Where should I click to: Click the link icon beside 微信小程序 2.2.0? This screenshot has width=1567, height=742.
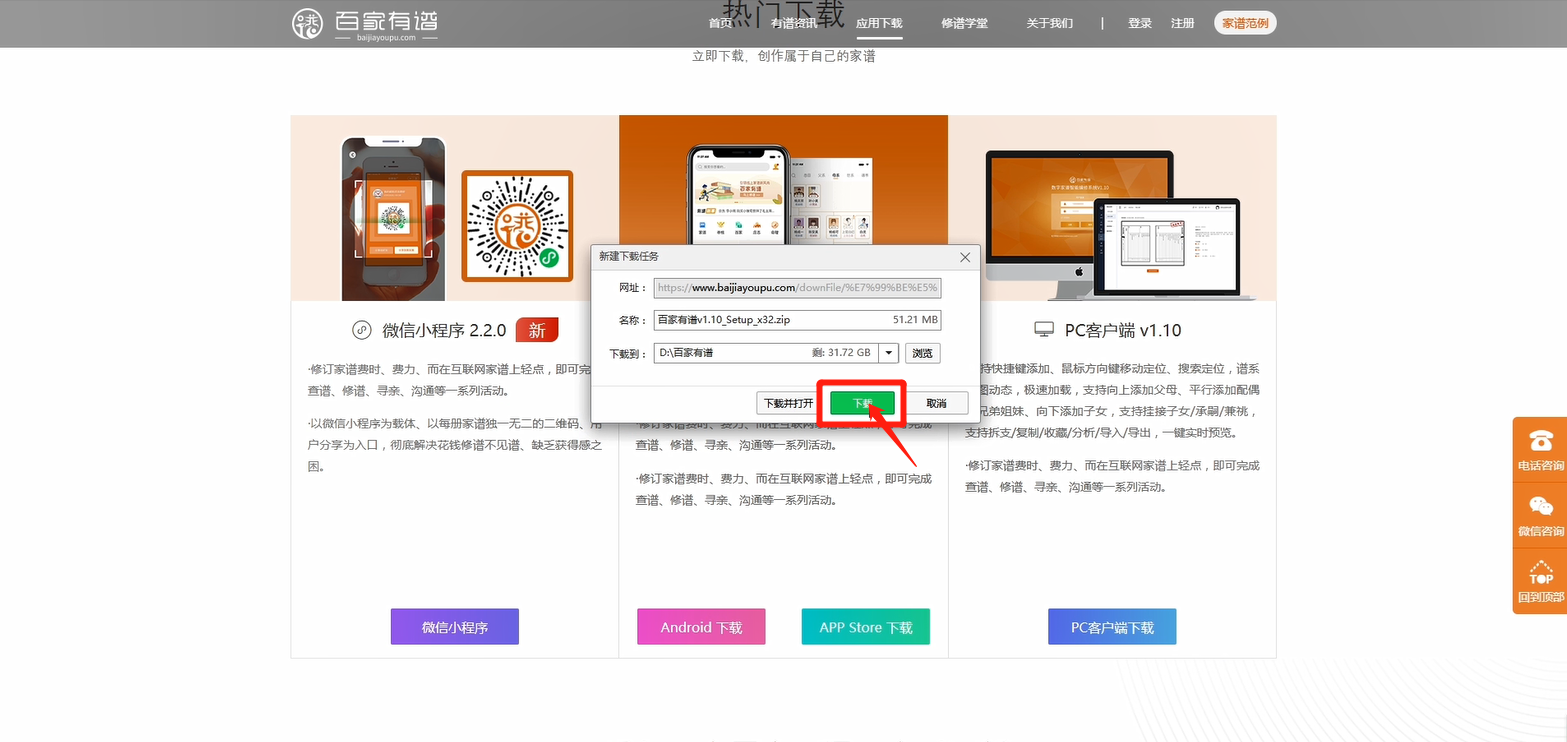pyautogui.click(x=362, y=330)
